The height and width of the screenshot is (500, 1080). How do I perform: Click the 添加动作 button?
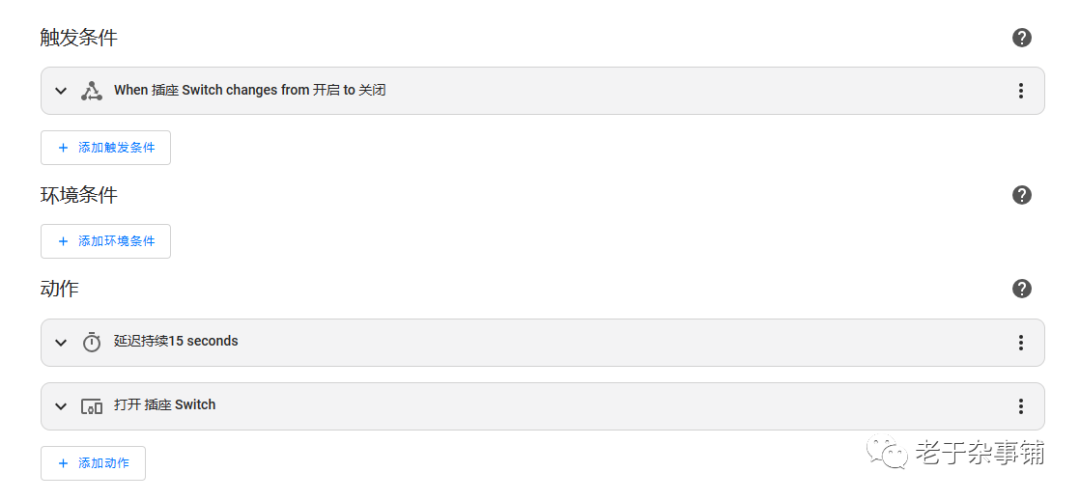[93, 463]
